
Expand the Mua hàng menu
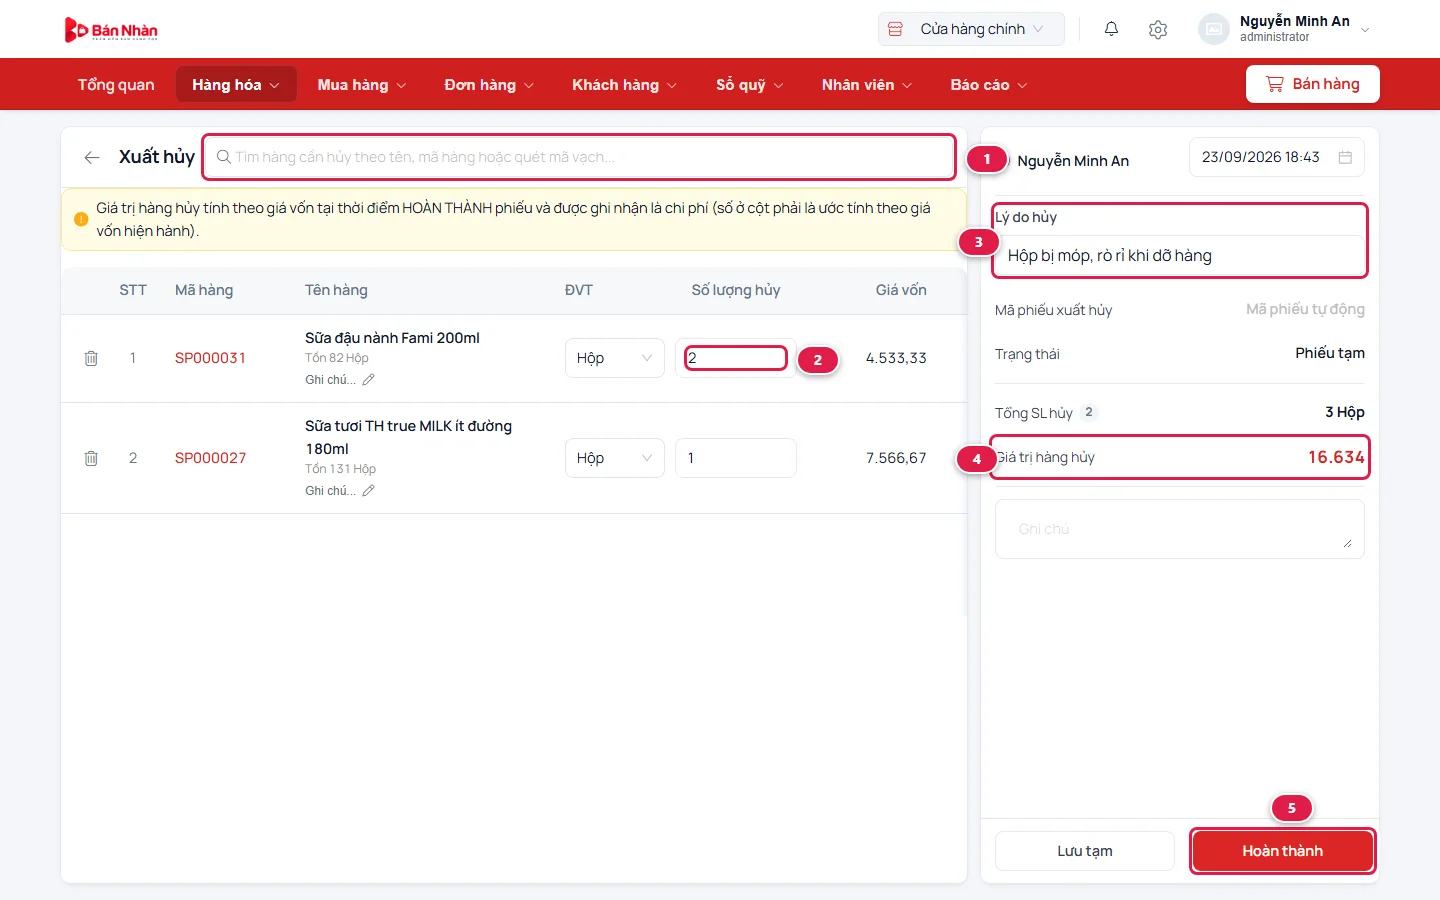pyautogui.click(x=362, y=85)
